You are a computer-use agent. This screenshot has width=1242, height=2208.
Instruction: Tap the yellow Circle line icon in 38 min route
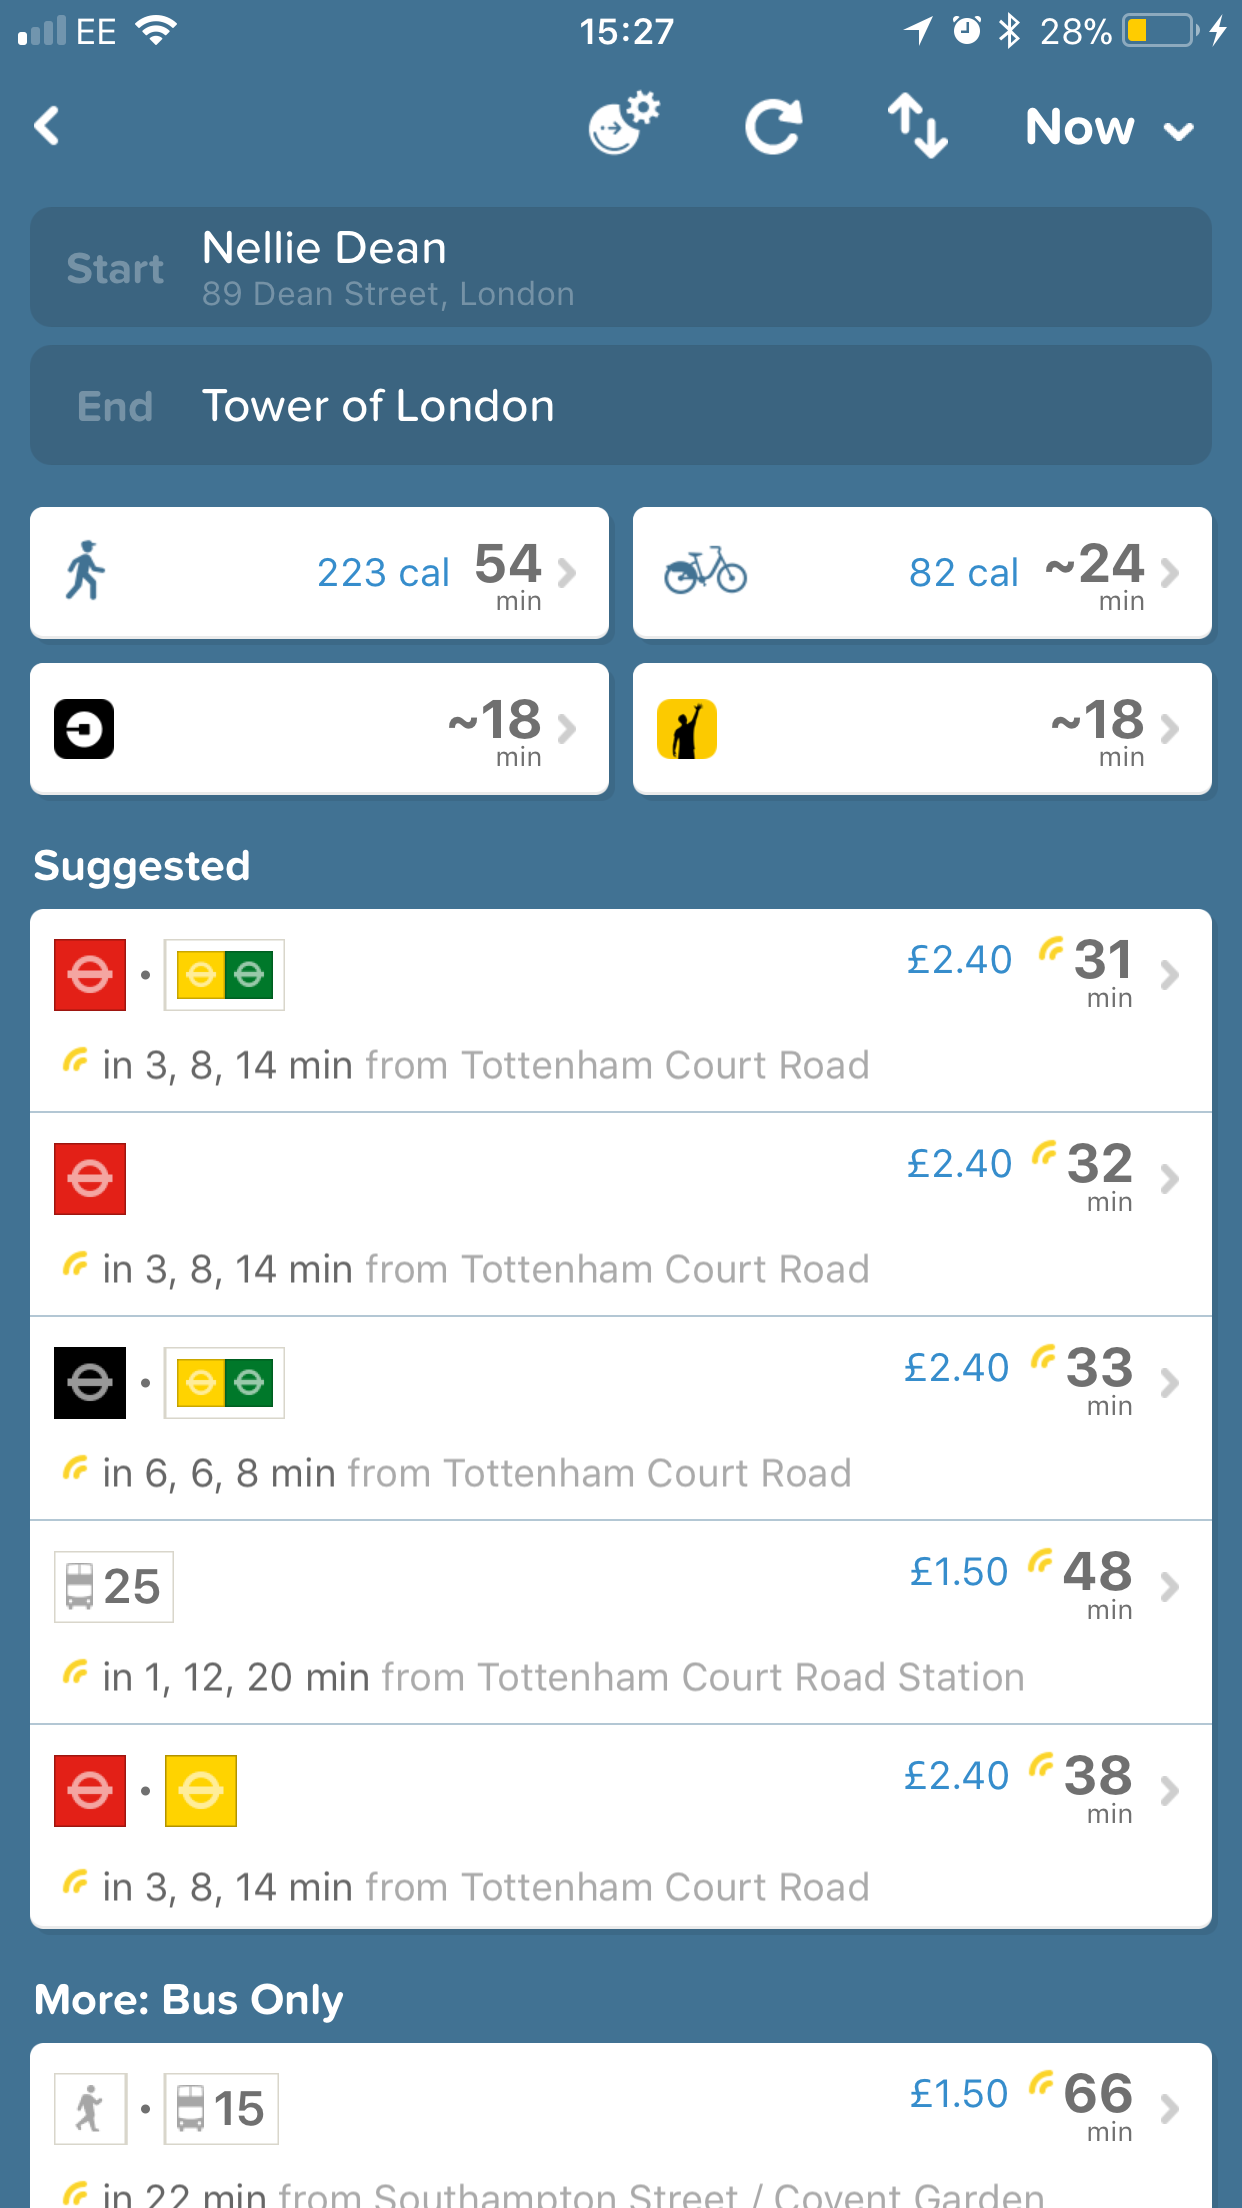point(201,1791)
